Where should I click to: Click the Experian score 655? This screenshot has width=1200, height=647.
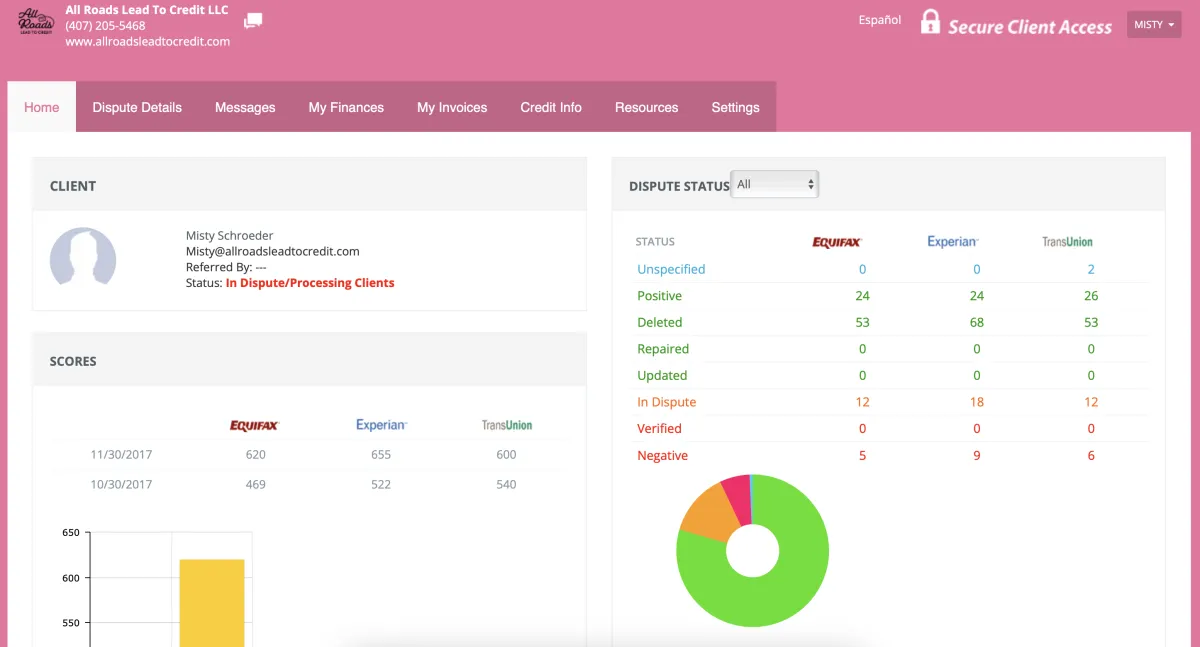[380, 454]
